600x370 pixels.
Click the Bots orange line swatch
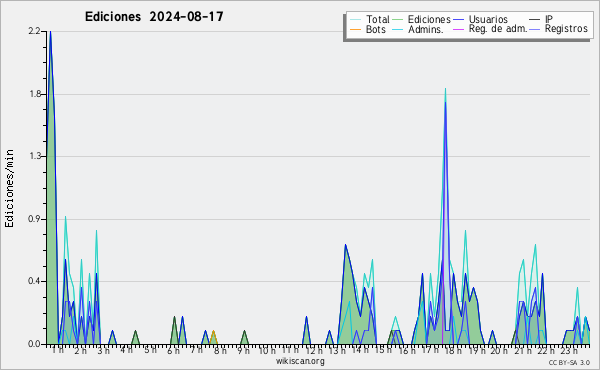pyautogui.click(x=355, y=29)
